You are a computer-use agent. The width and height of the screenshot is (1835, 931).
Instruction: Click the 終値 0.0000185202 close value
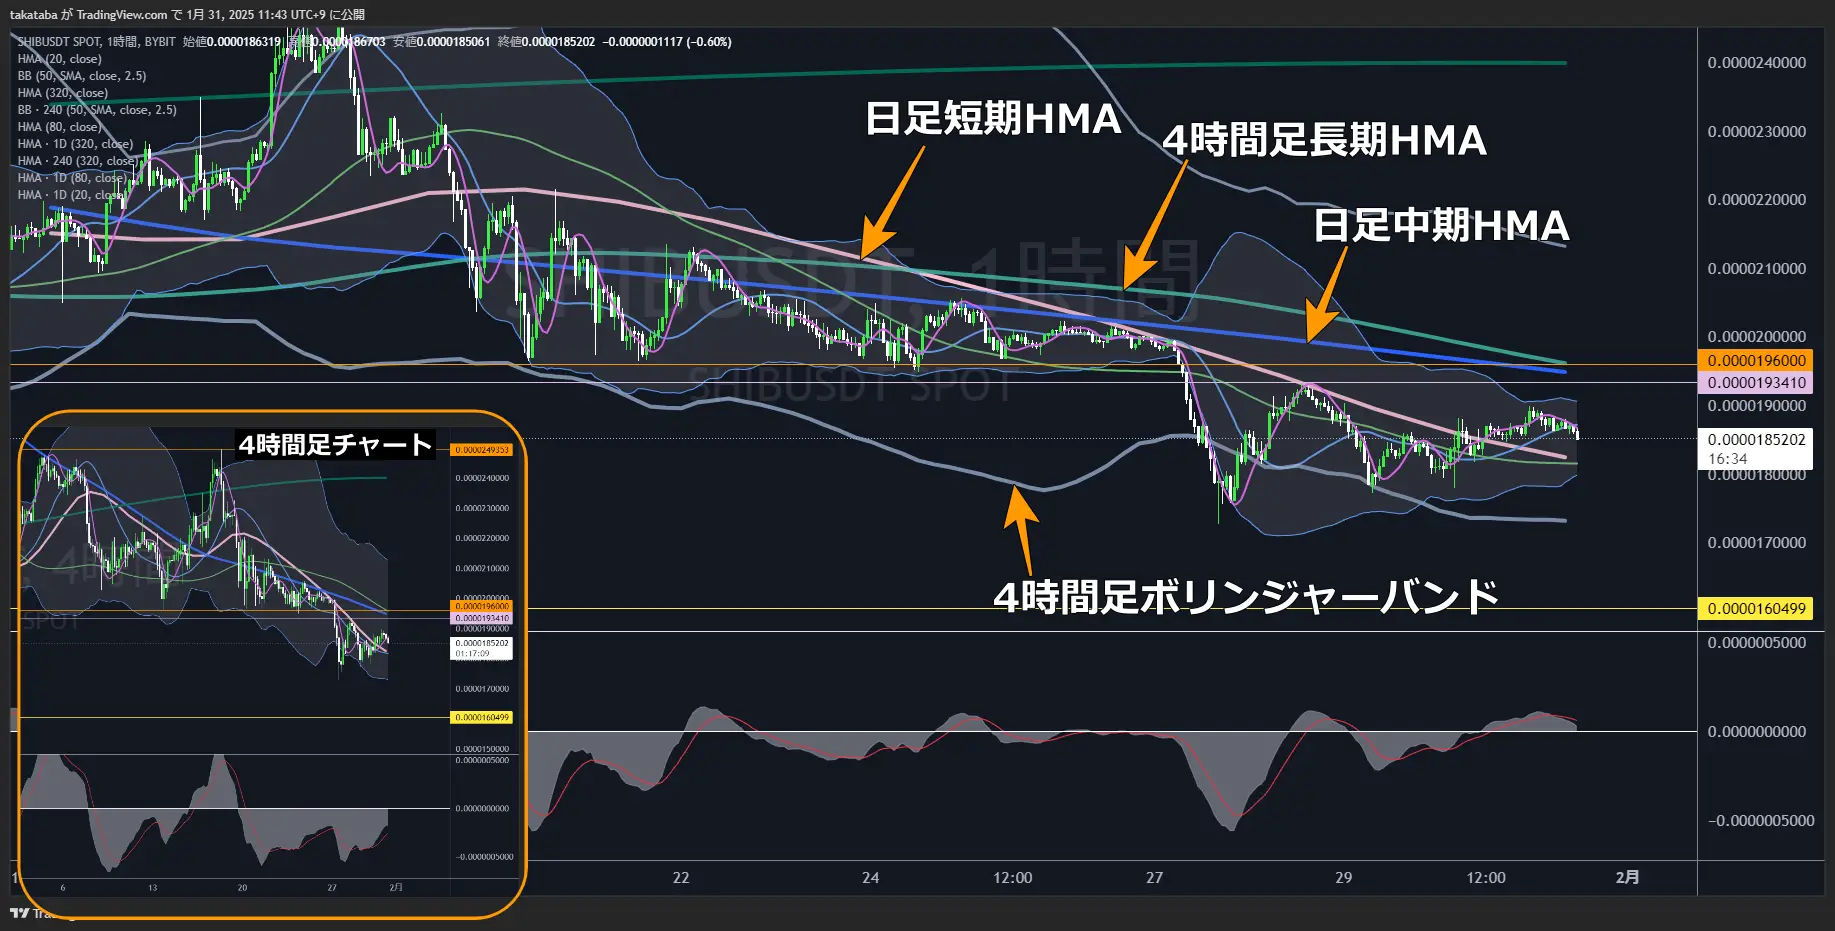click(546, 42)
